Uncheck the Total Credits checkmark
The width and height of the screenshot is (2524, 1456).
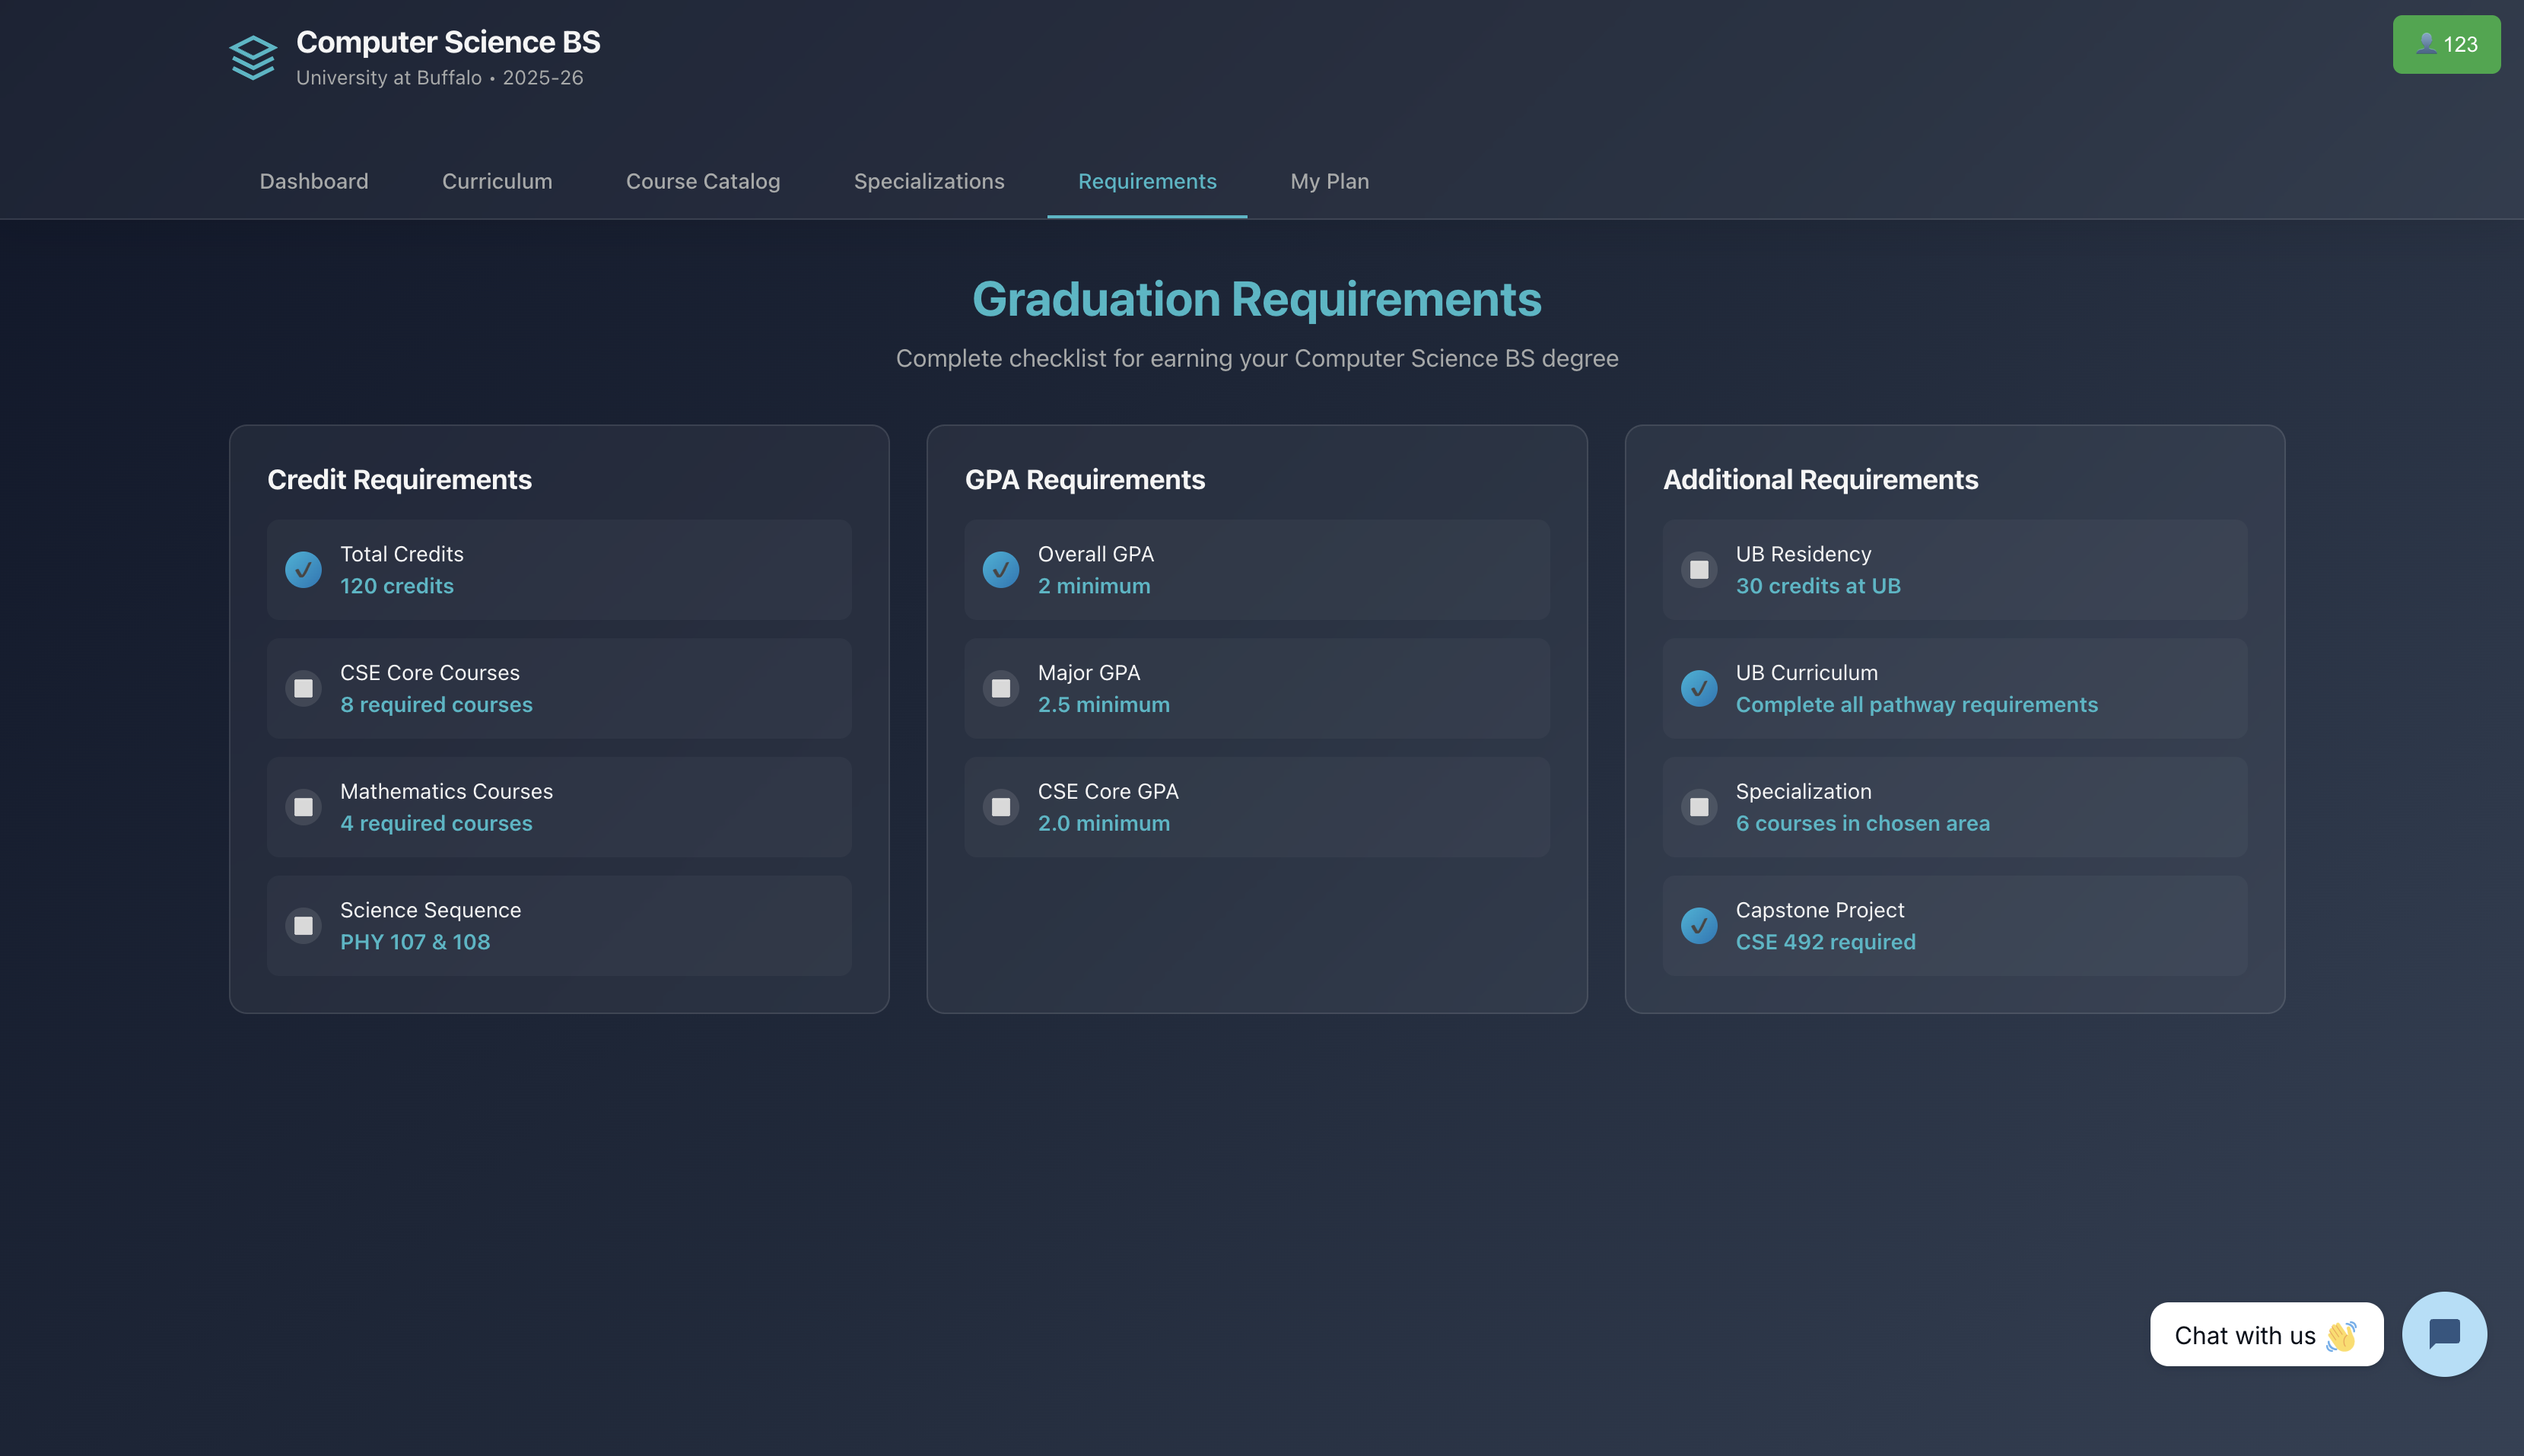click(x=303, y=570)
